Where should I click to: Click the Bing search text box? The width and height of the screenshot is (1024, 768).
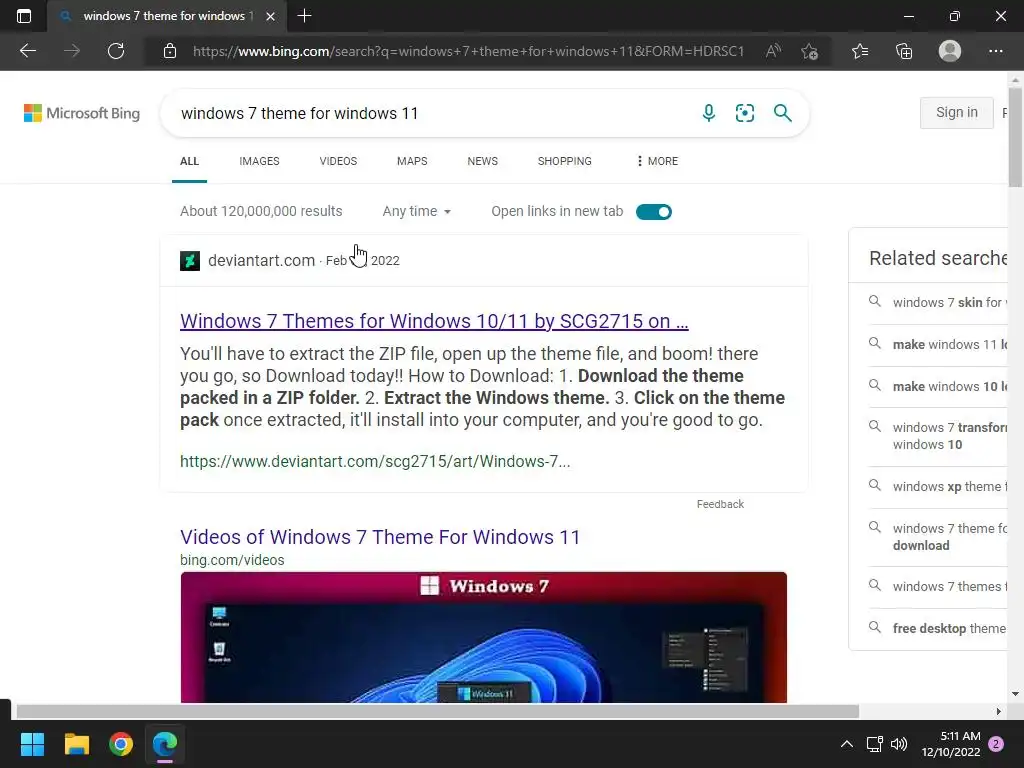(x=431, y=114)
